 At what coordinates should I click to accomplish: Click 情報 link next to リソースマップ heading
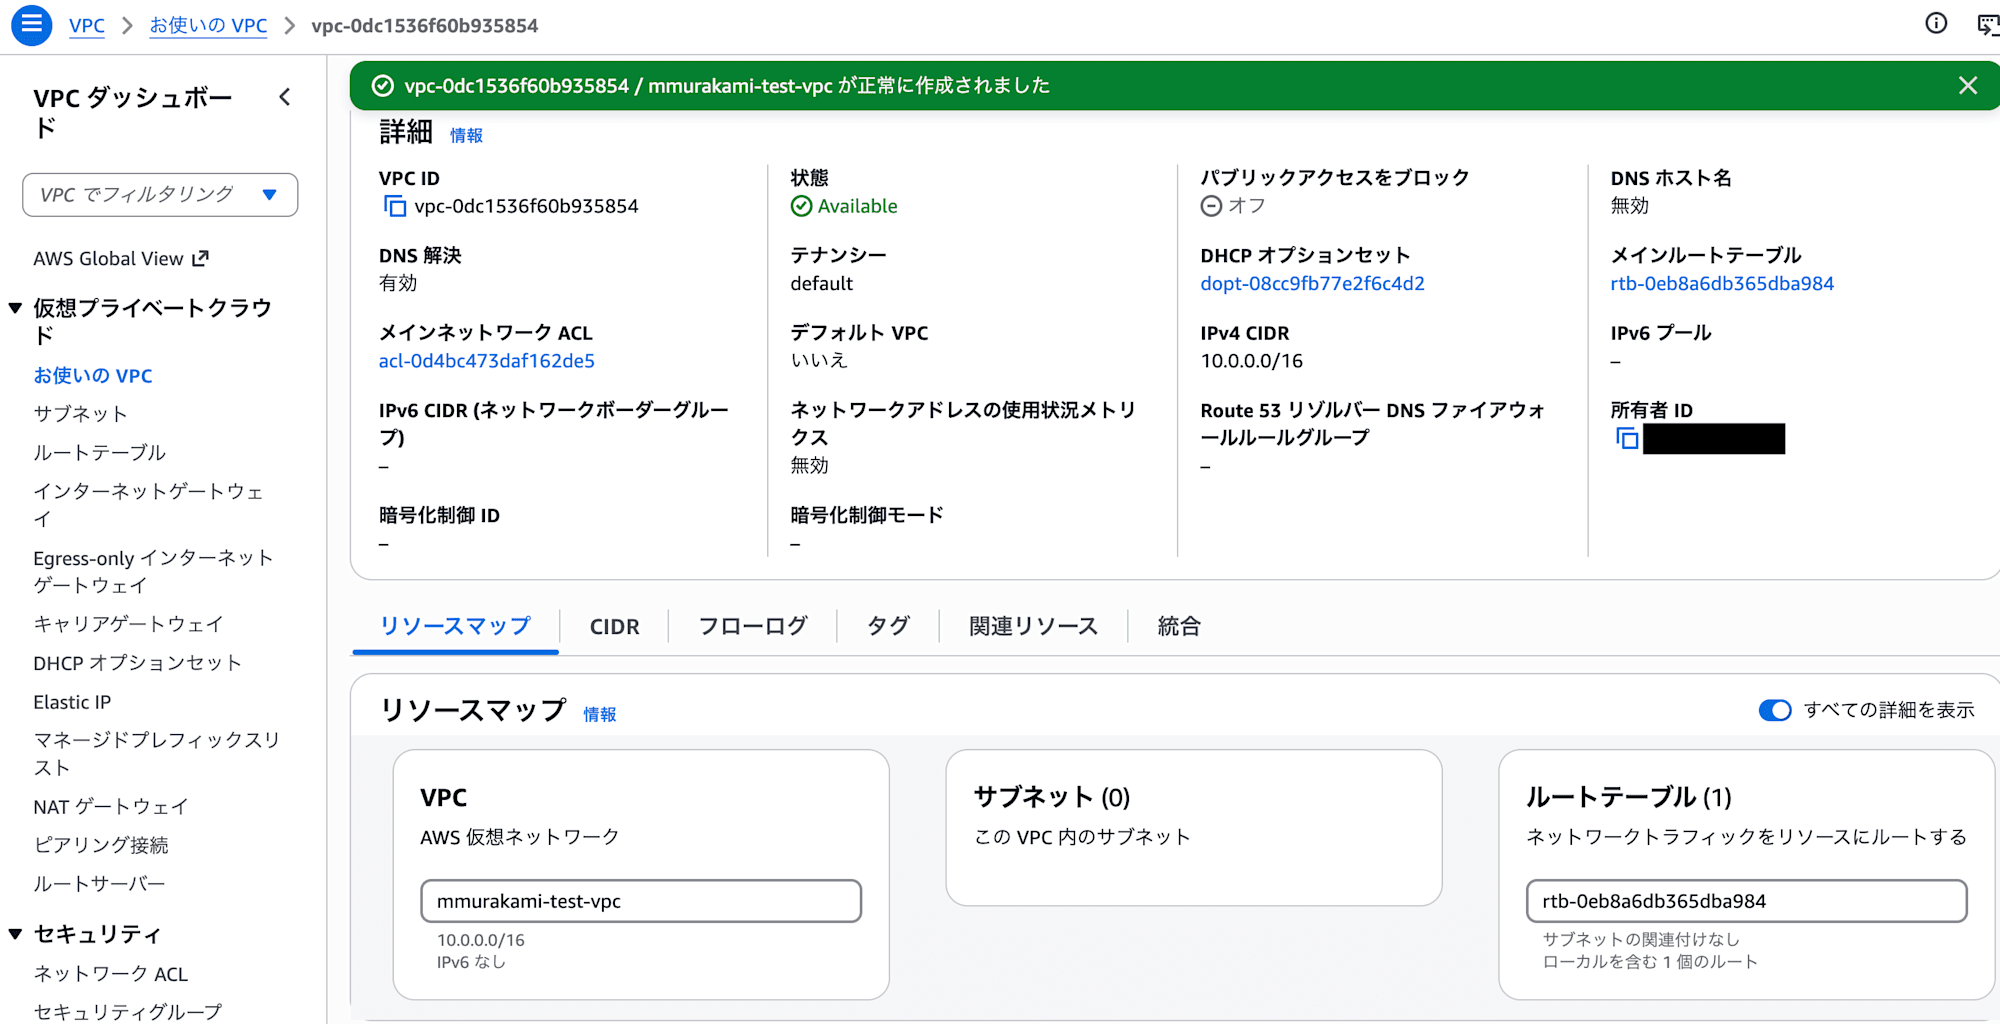coord(600,714)
